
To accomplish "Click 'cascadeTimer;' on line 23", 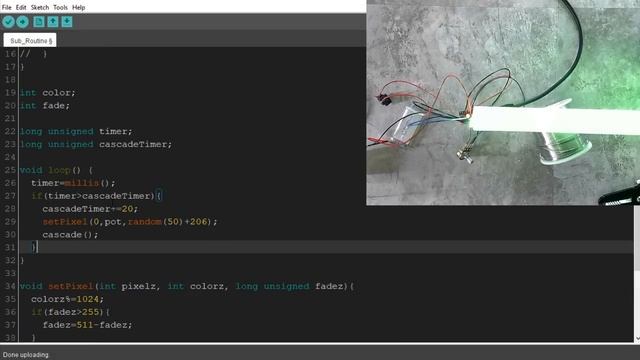I will point(136,144).
